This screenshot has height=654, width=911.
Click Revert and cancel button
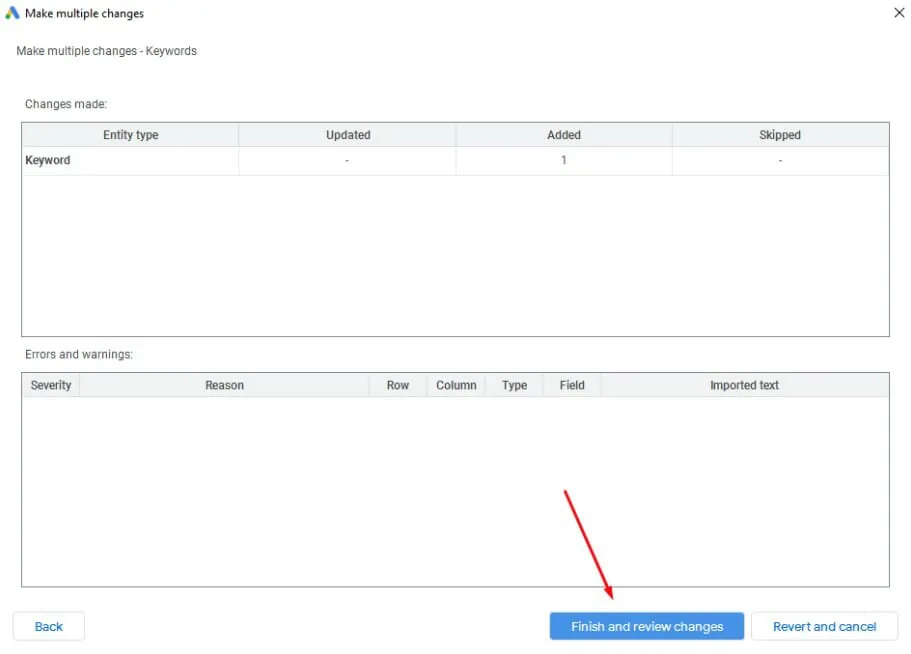pos(824,626)
